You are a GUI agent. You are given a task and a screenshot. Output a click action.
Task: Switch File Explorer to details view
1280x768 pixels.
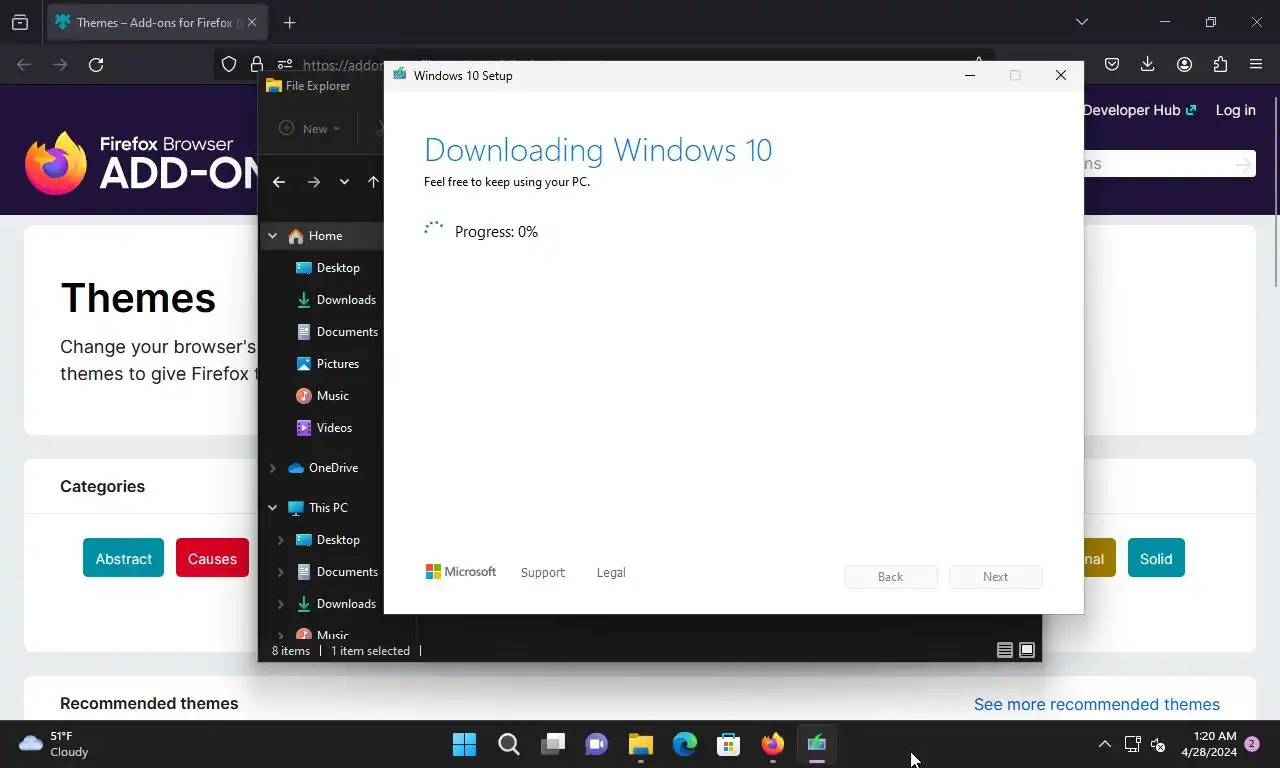point(1005,651)
